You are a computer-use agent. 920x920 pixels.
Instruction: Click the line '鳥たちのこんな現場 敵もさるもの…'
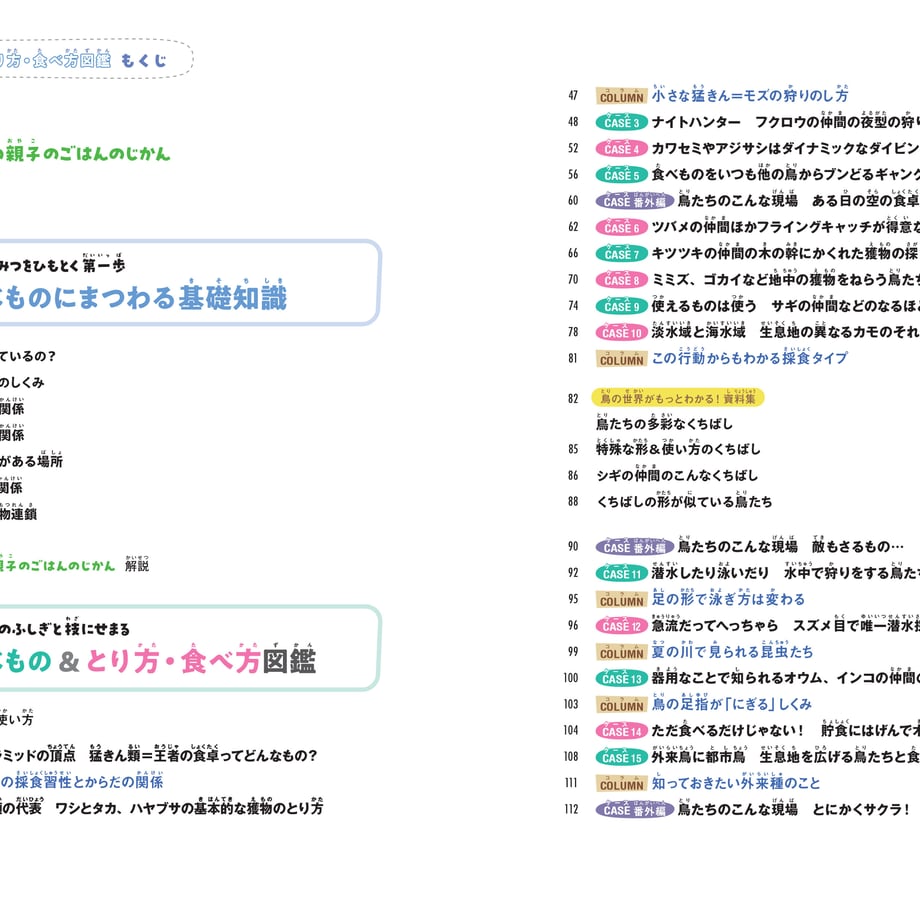point(791,546)
